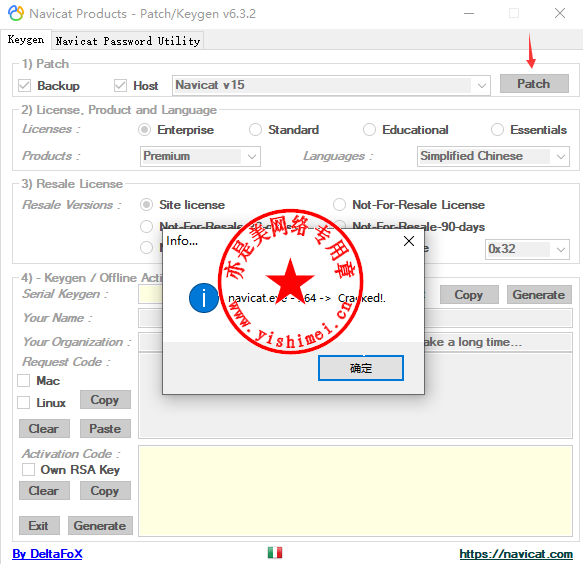583x564 pixels.
Task: Select Not-For-Resale License radio button
Action: [x=339, y=205]
